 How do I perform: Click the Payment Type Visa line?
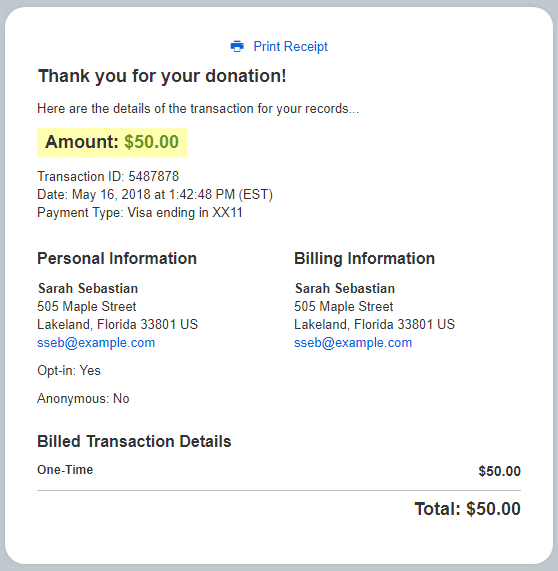click(140, 213)
